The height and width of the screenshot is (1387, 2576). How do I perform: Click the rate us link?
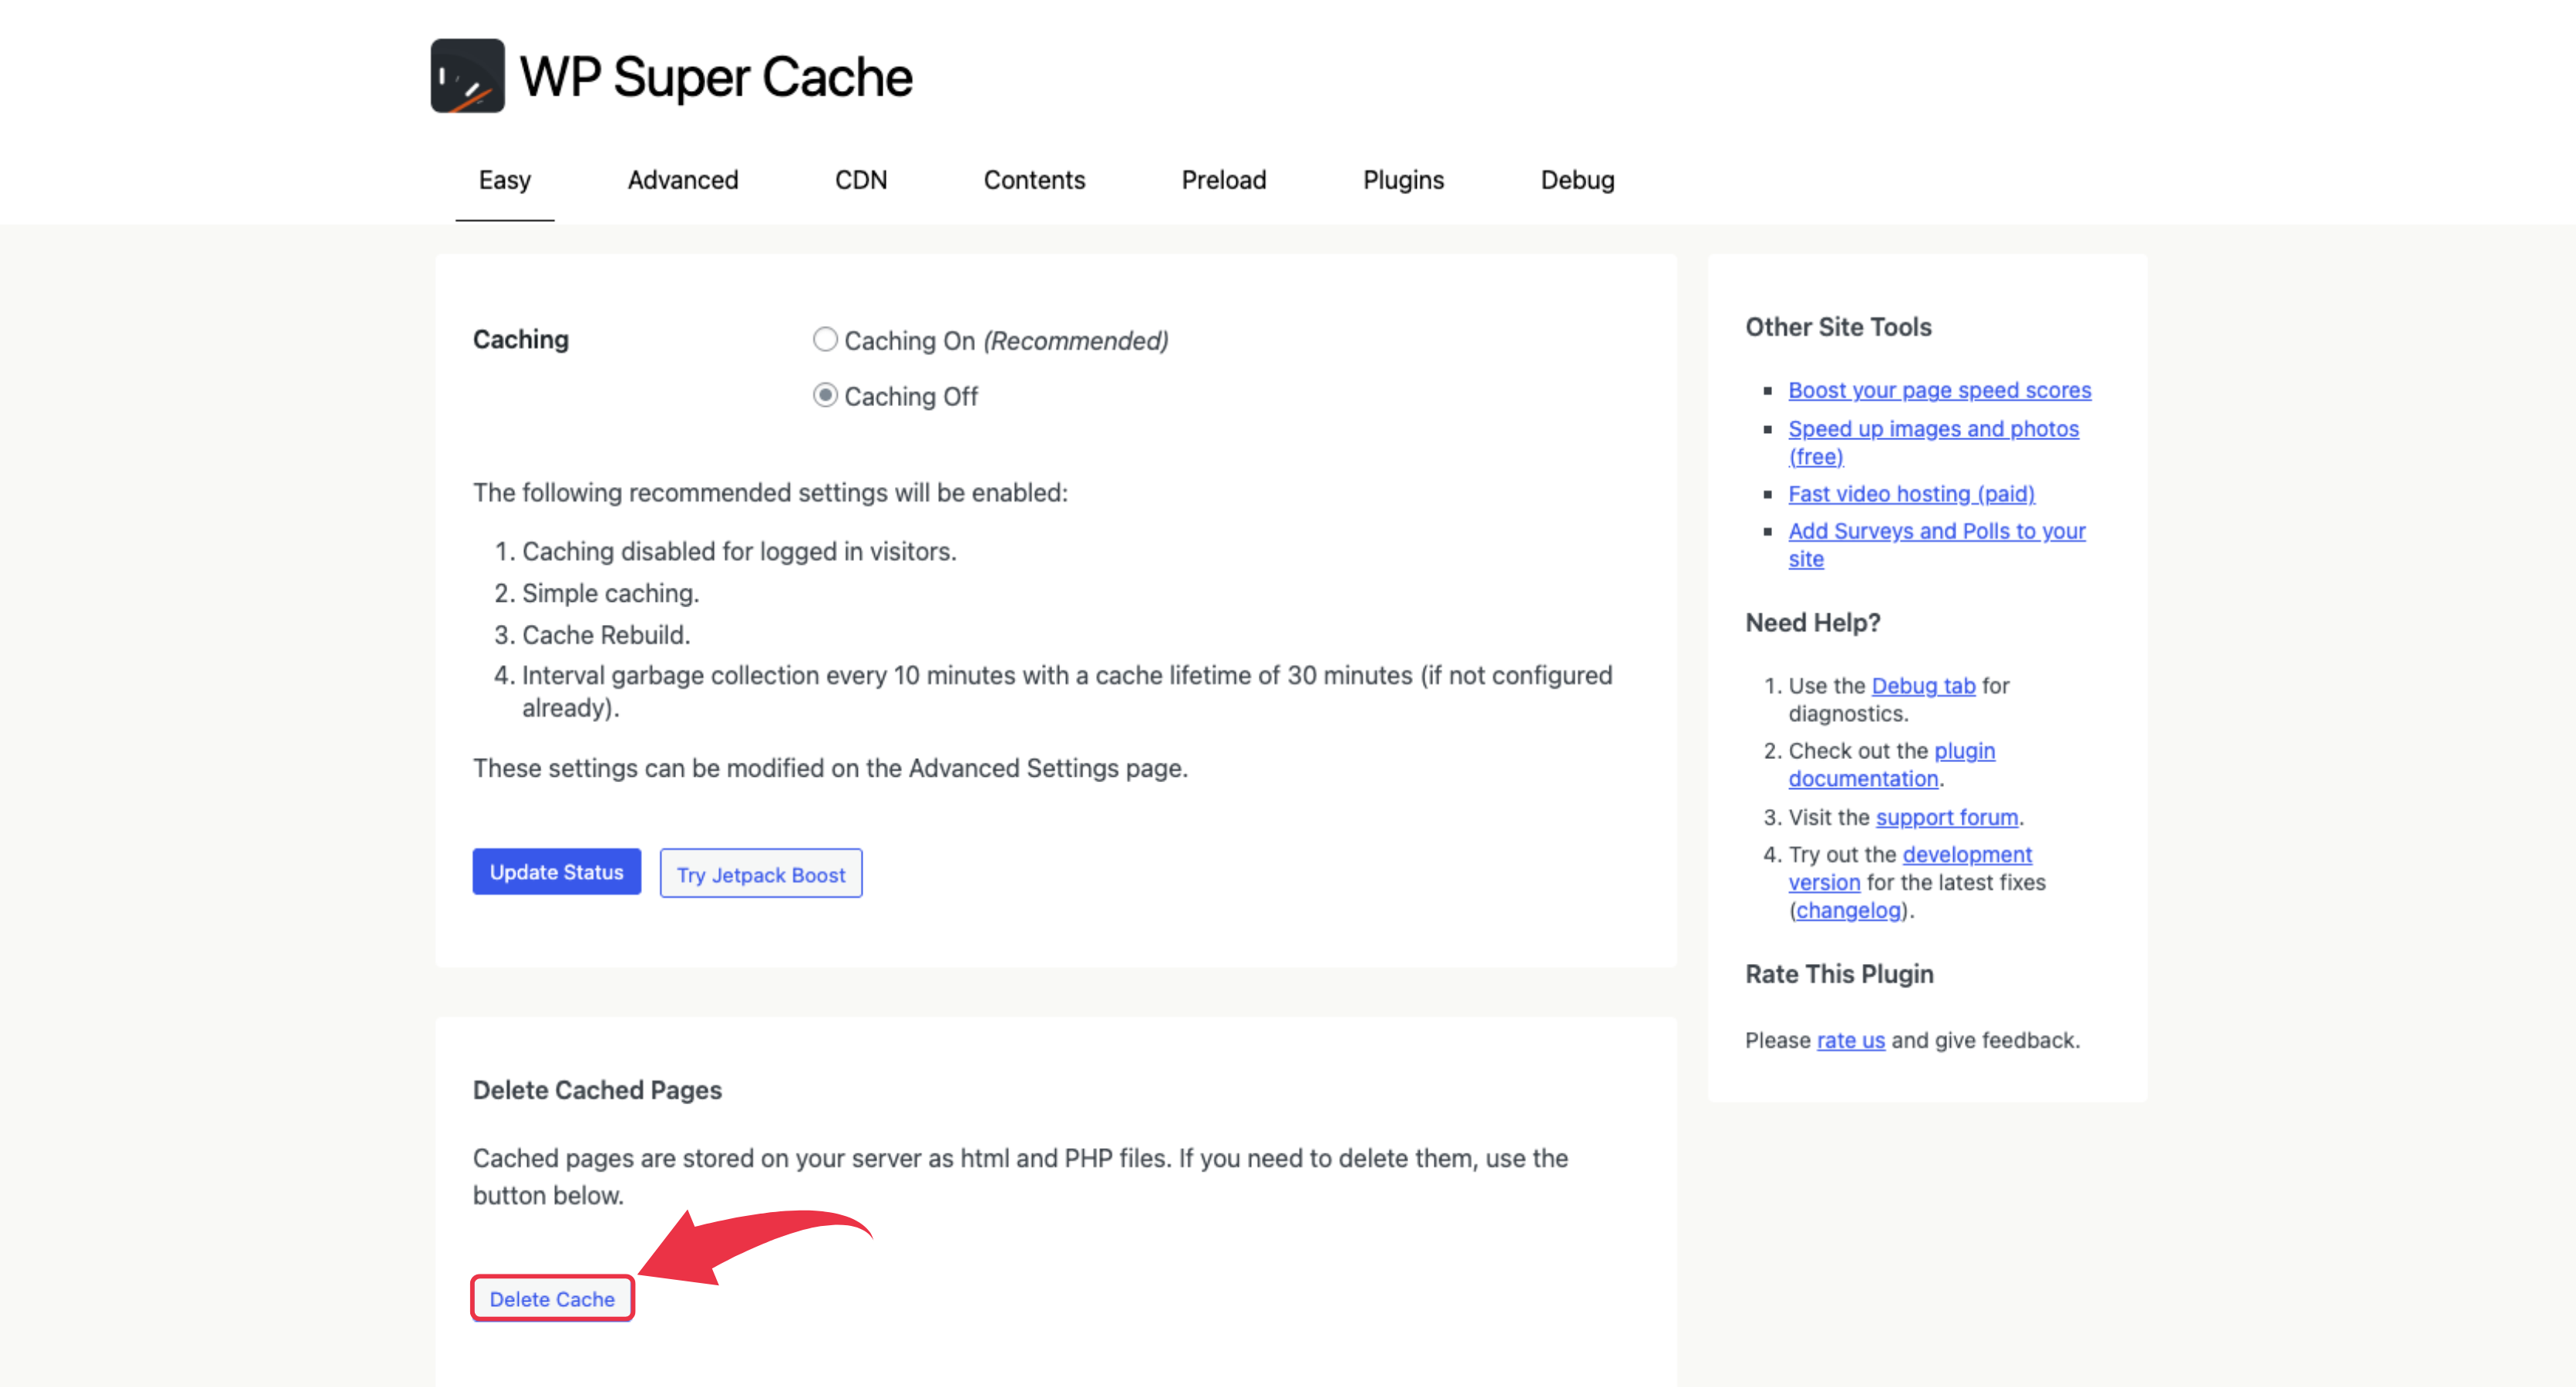pyautogui.click(x=1850, y=1040)
